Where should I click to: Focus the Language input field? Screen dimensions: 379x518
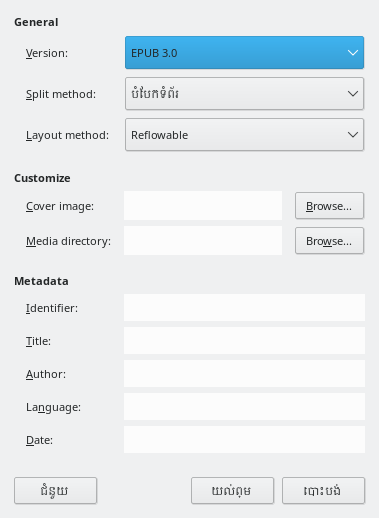point(244,407)
